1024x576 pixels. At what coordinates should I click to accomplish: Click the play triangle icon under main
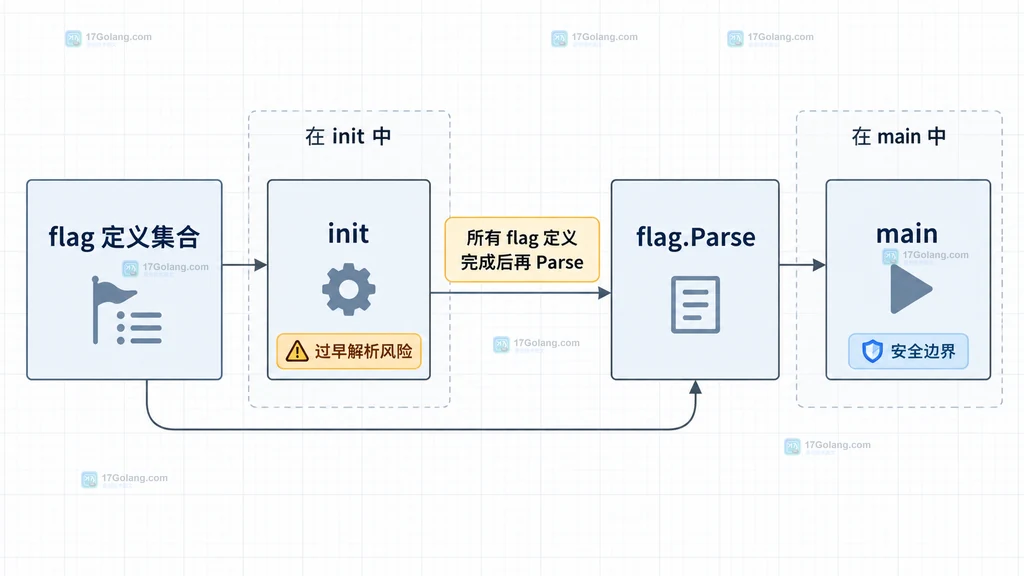(911, 289)
